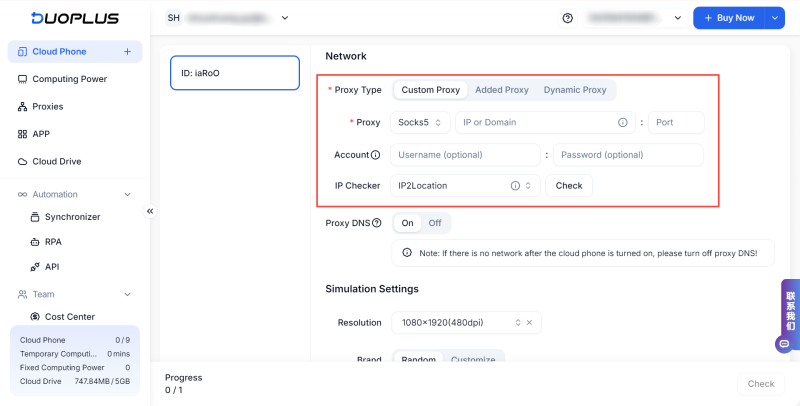Select Random brand option

(x=418, y=359)
